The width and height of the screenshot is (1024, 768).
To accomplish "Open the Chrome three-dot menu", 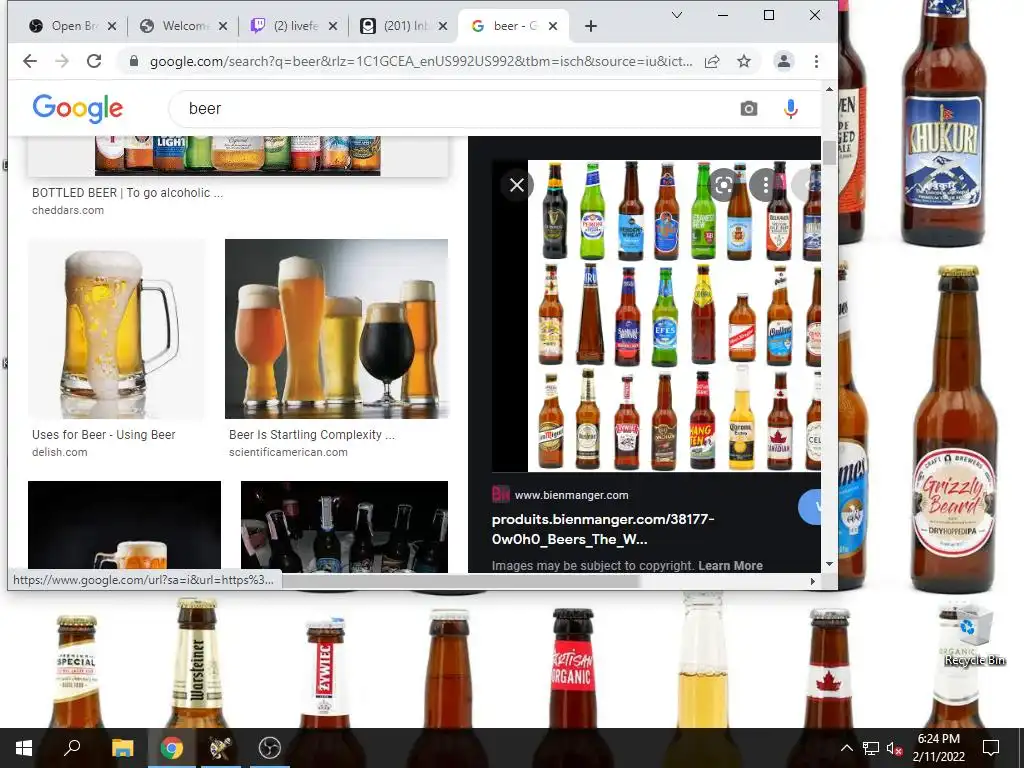I will coord(816,61).
